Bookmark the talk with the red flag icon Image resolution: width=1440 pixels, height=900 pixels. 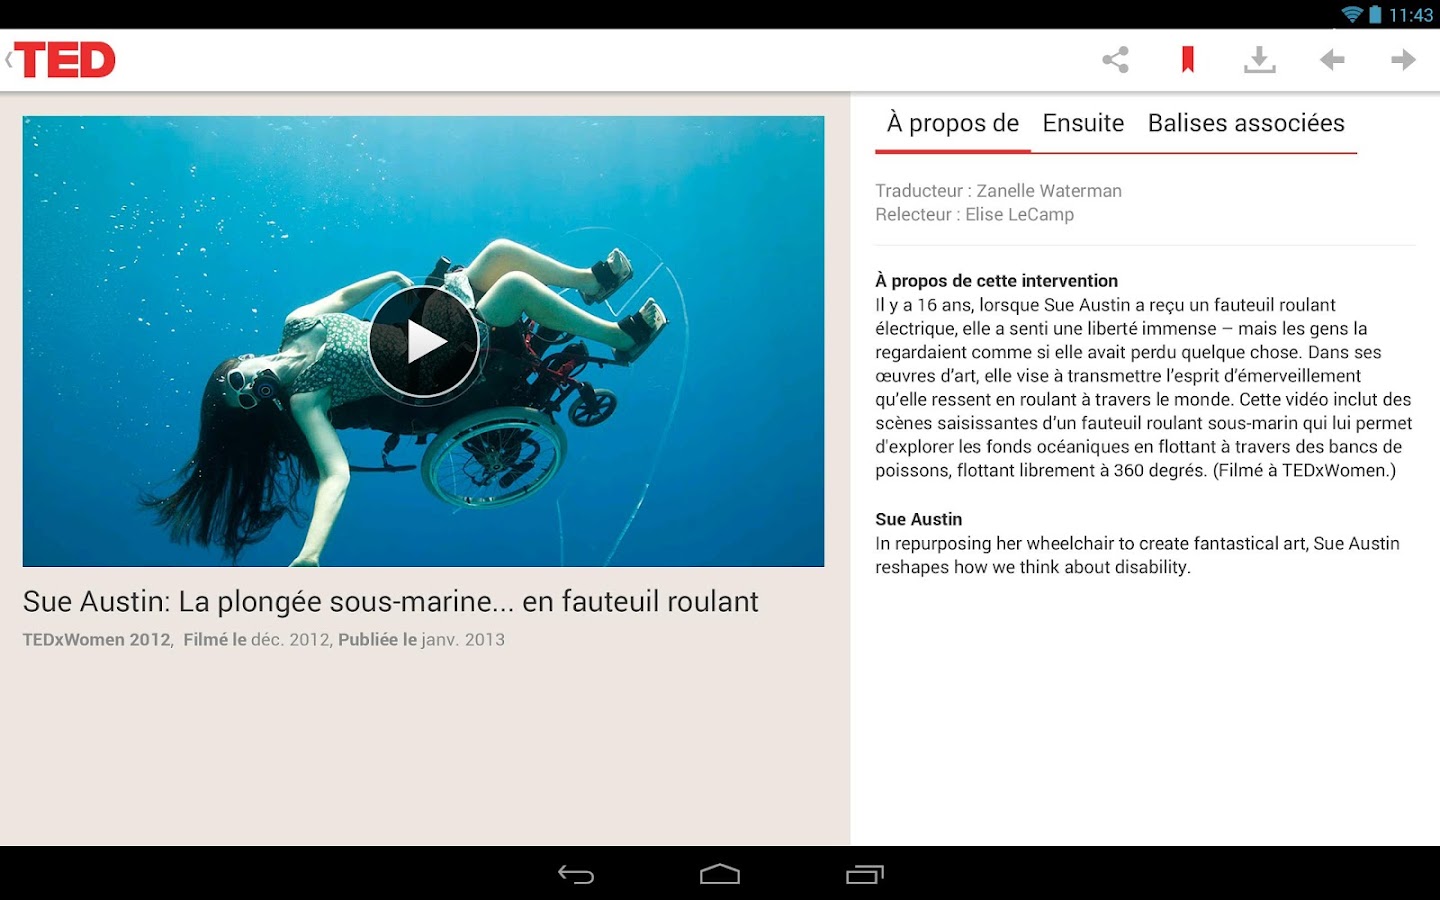[1187, 60]
